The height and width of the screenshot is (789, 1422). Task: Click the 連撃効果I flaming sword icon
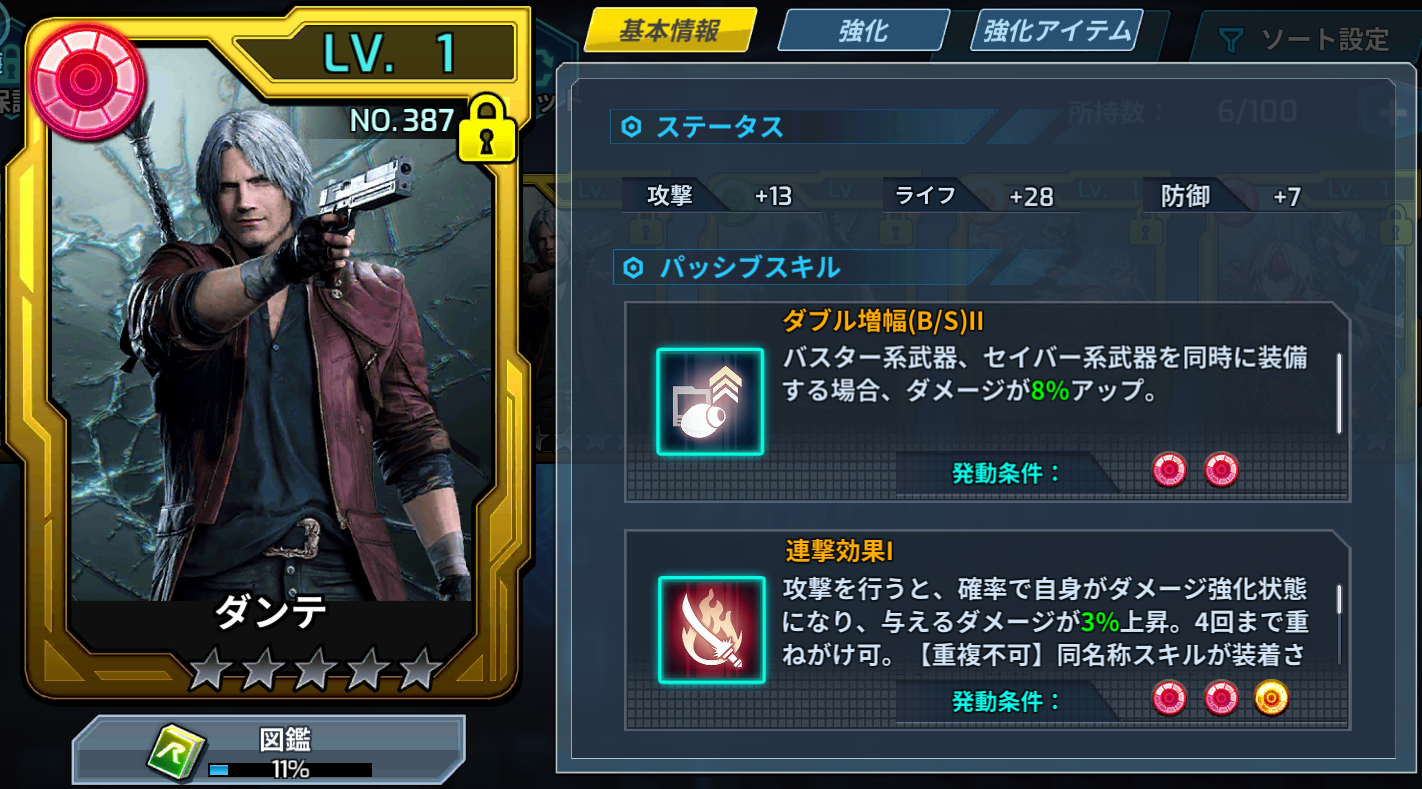[711, 630]
